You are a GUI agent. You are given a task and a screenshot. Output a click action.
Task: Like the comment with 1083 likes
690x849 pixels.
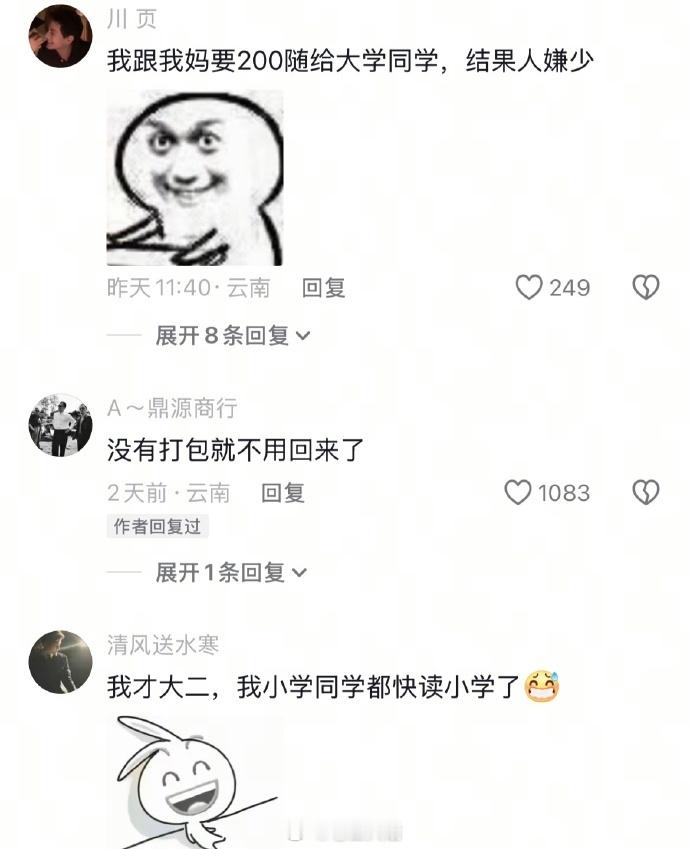[x=518, y=493]
